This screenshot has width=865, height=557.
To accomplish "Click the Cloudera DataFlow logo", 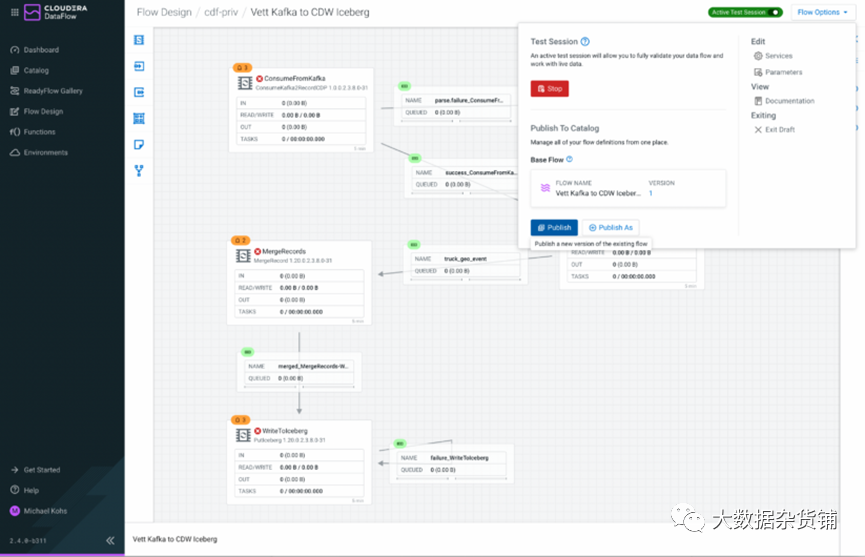I will (x=56, y=12).
